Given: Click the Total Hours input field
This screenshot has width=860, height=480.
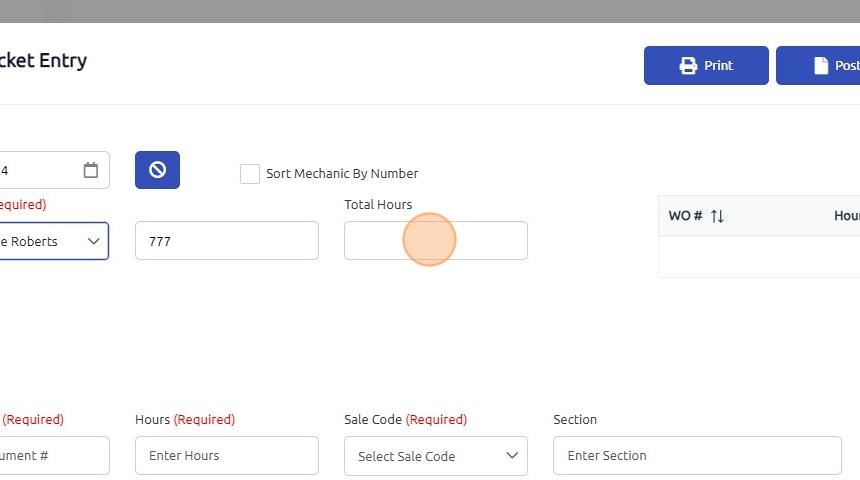Looking at the screenshot, I should (x=435, y=241).
